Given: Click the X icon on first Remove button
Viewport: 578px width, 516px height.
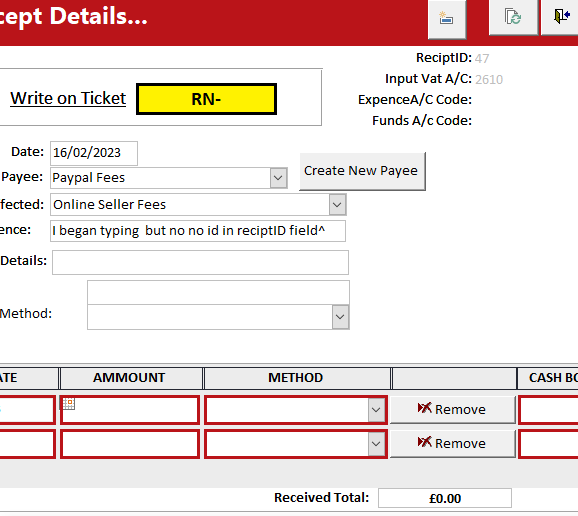Looking at the screenshot, I should pyautogui.click(x=424, y=408).
